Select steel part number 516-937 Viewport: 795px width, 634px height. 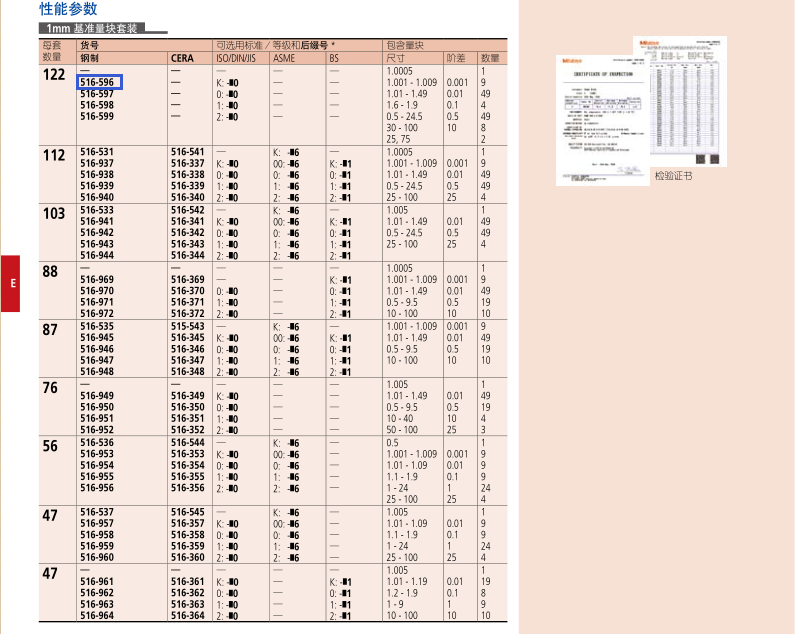click(x=97, y=163)
